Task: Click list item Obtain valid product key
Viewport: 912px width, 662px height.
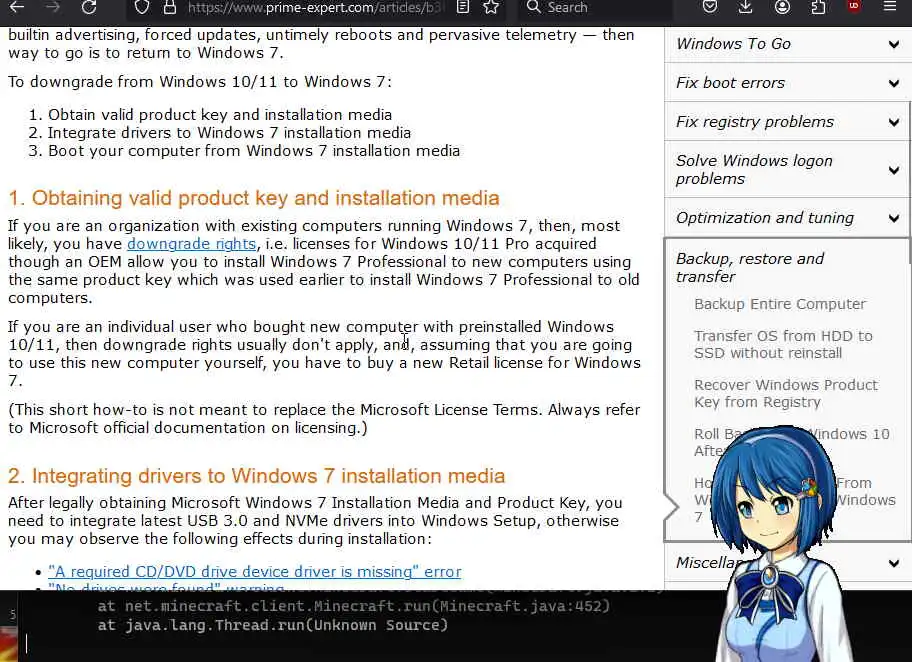Action: (220, 115)
